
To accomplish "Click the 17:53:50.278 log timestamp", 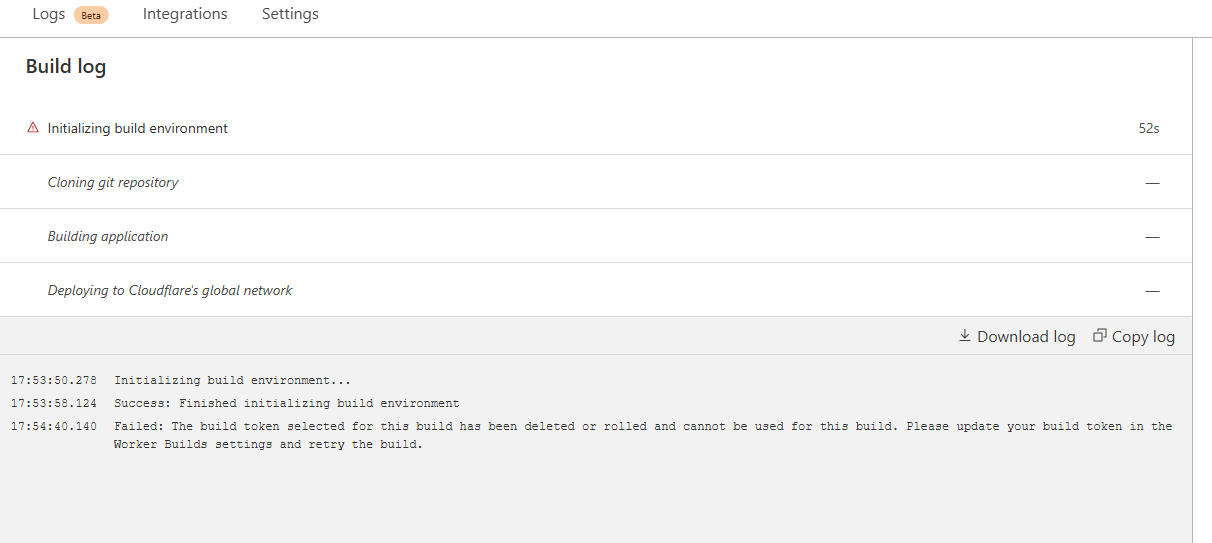I will click(x=54, y=380).
